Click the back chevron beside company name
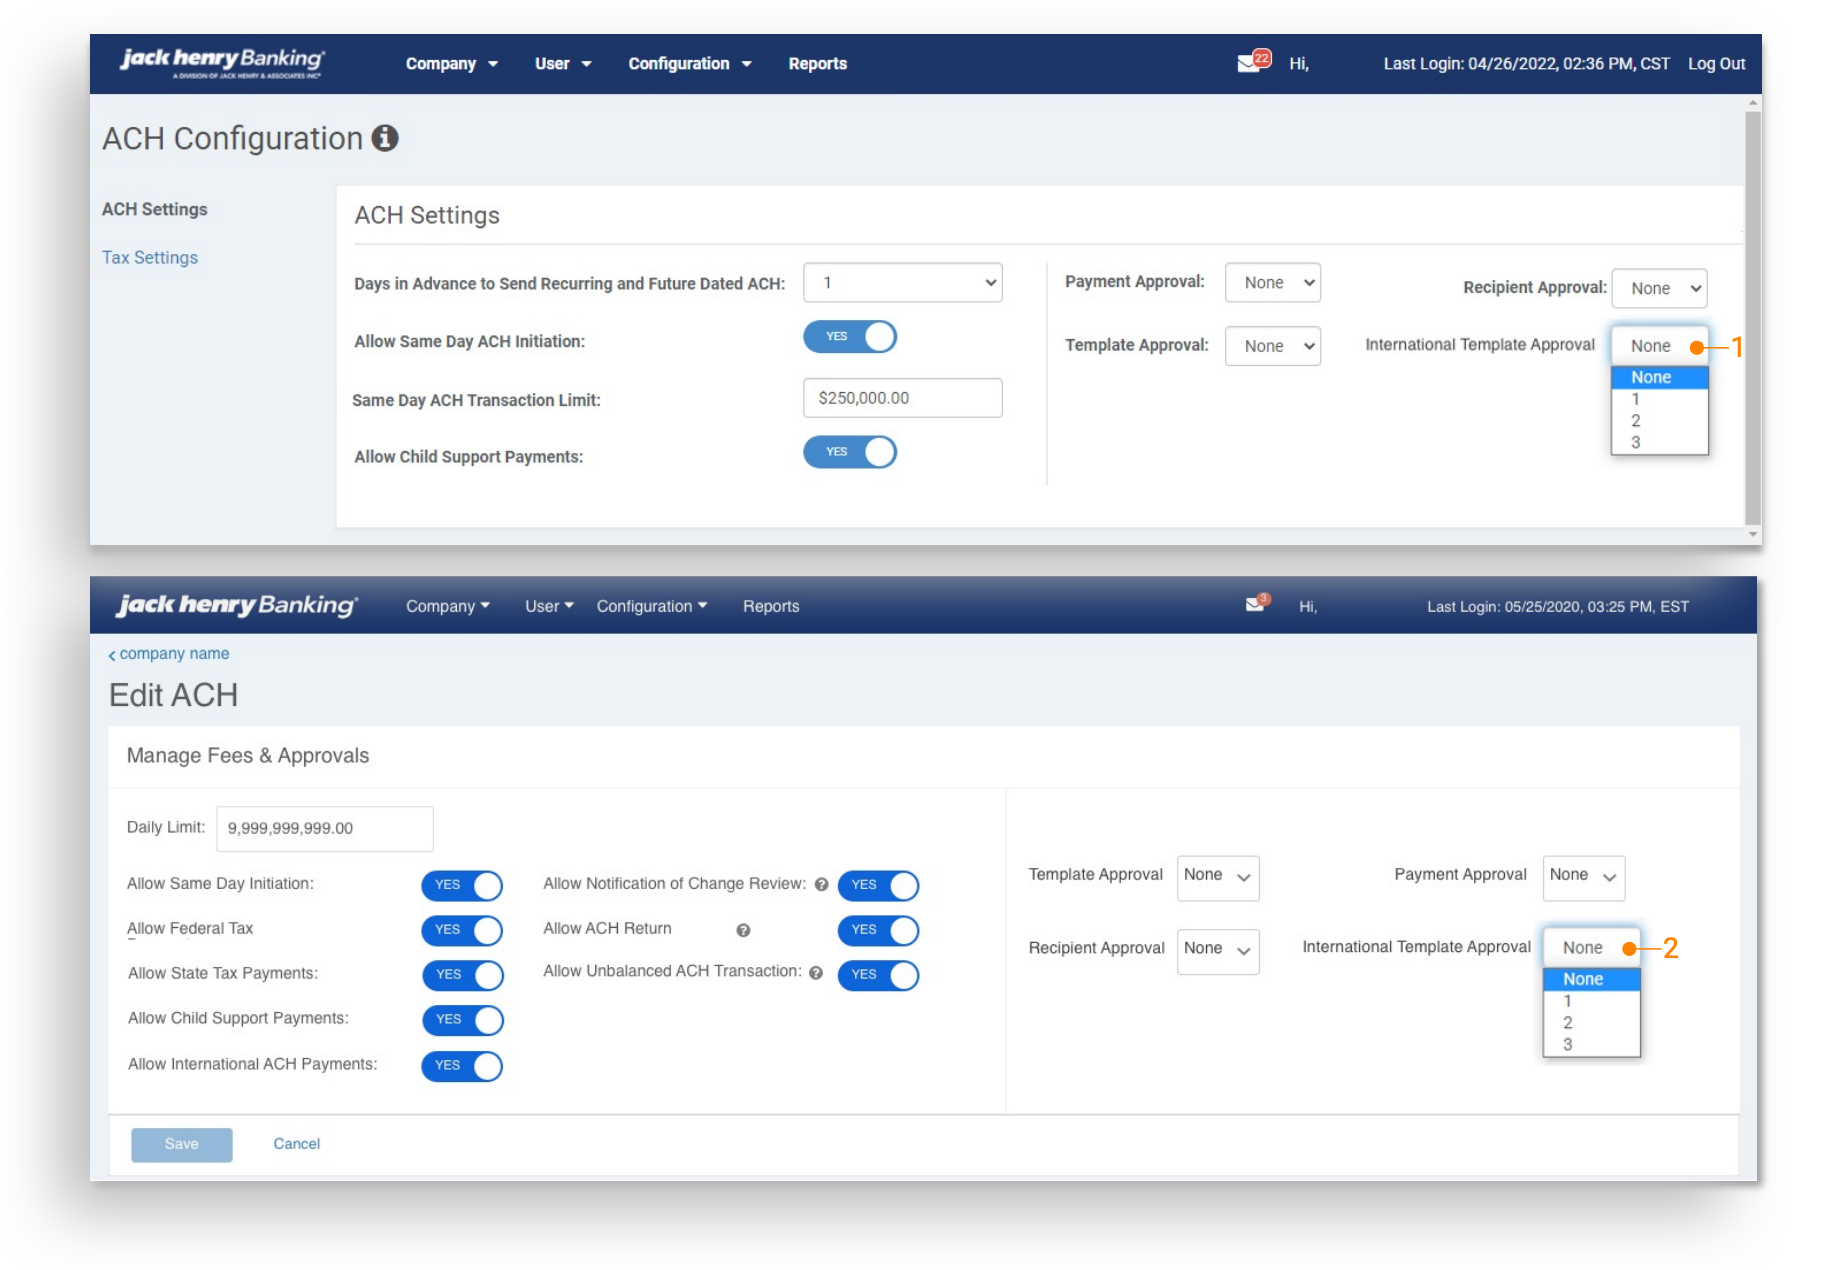The height and width of the screenshot is (1270, 1824). (112, 655)
